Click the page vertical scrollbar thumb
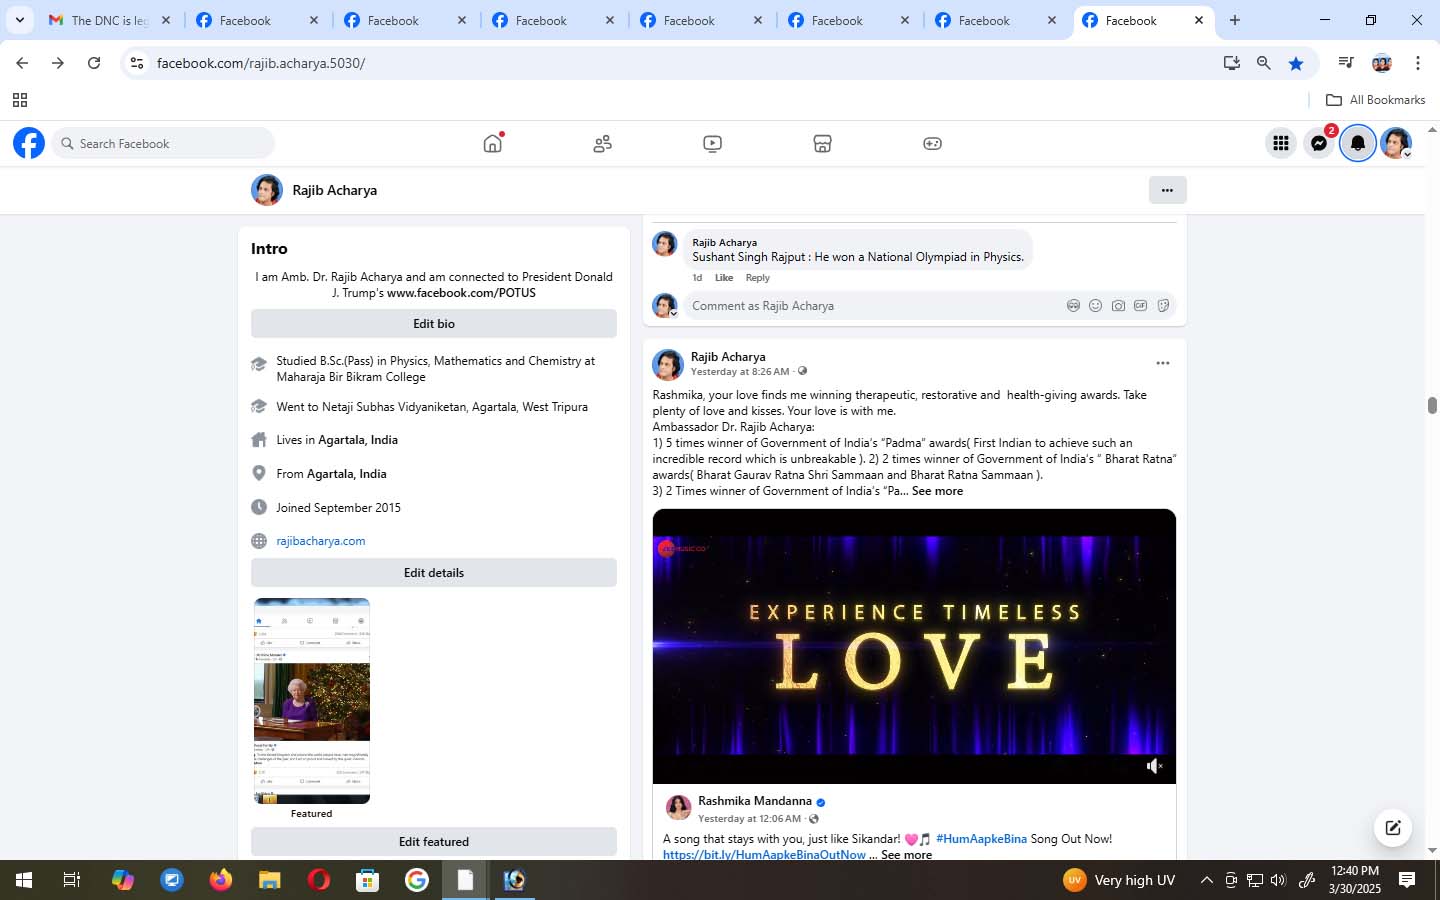The image size is (1440, 900). (1432, 405)
